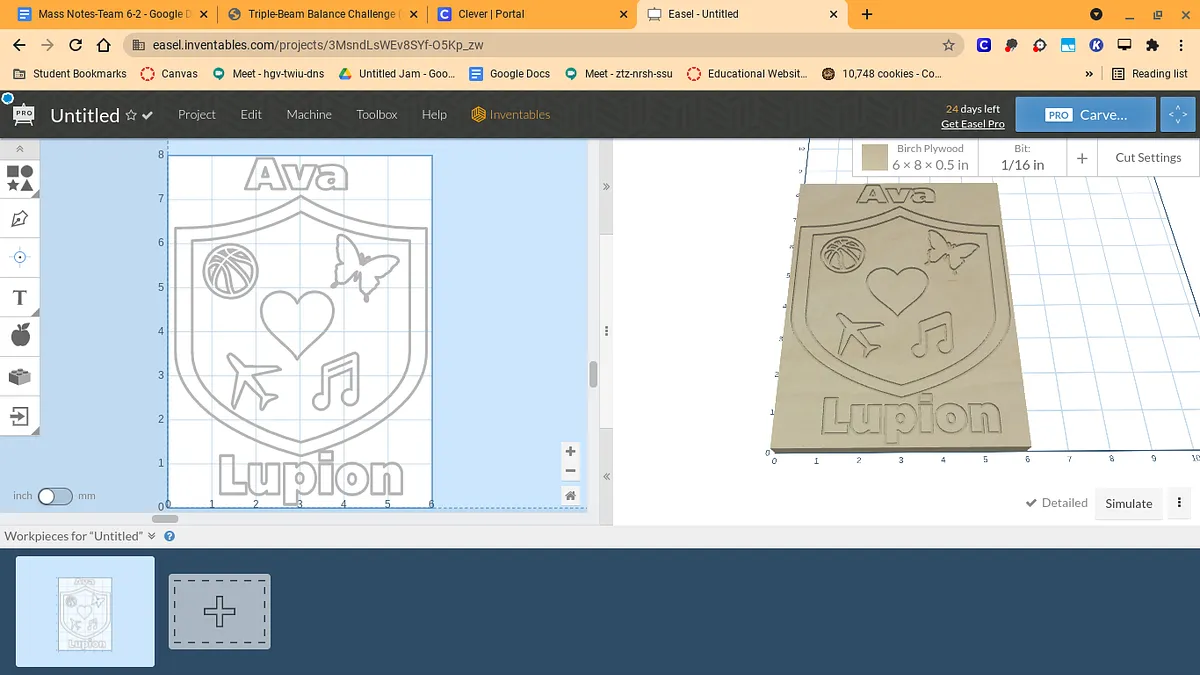Image resolution: width=1200 pixels, height=675 pixels.
Task: Open the apple icon library
Action: (20, 336)
